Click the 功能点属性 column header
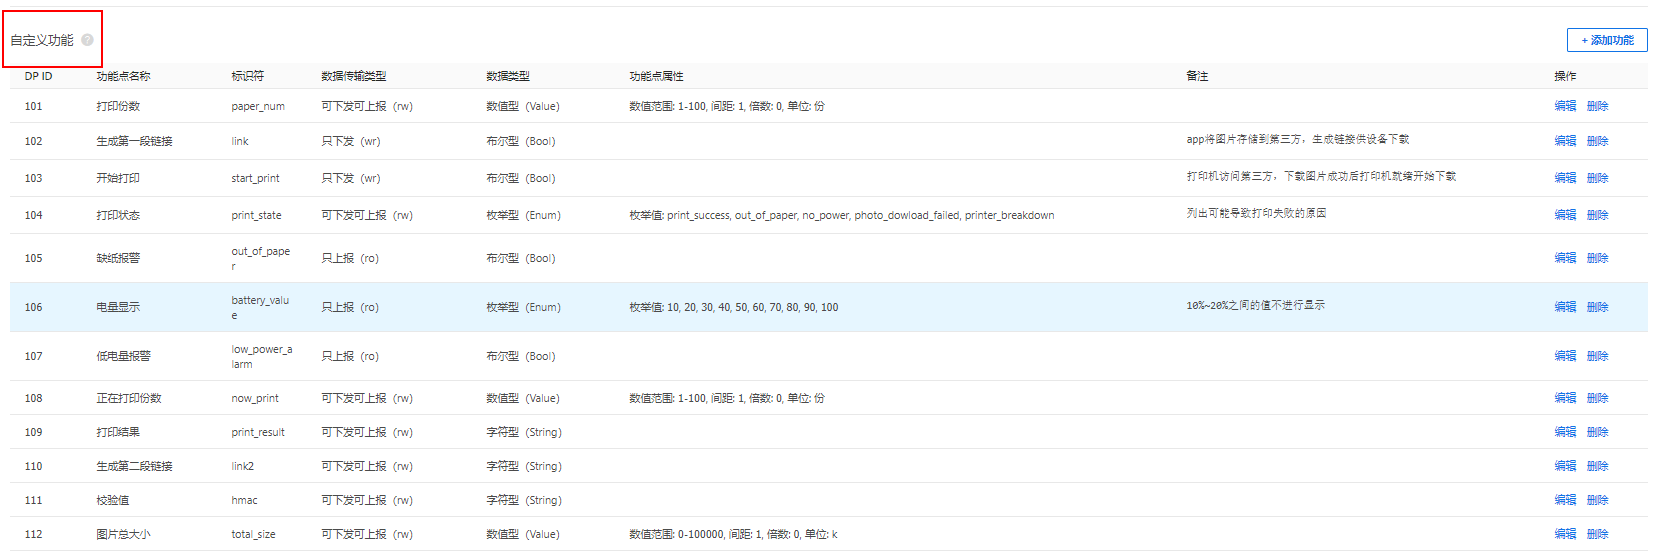This screenshot has width=1662, height=556. tap(656, 76)
